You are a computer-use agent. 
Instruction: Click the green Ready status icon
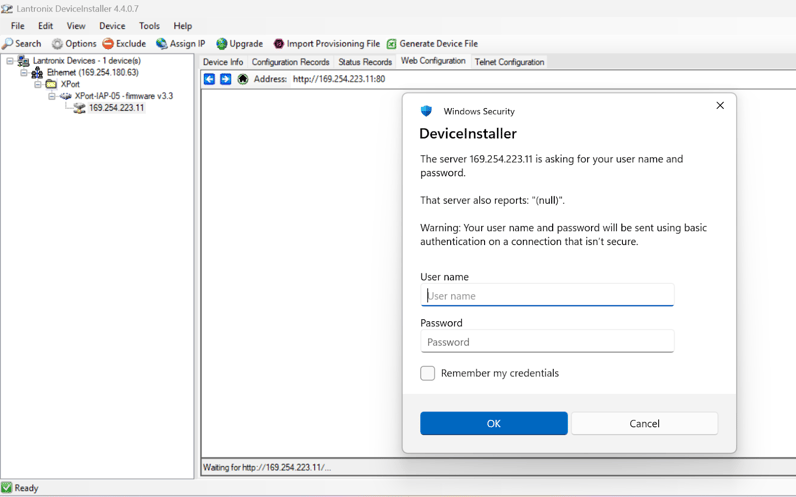6,488
